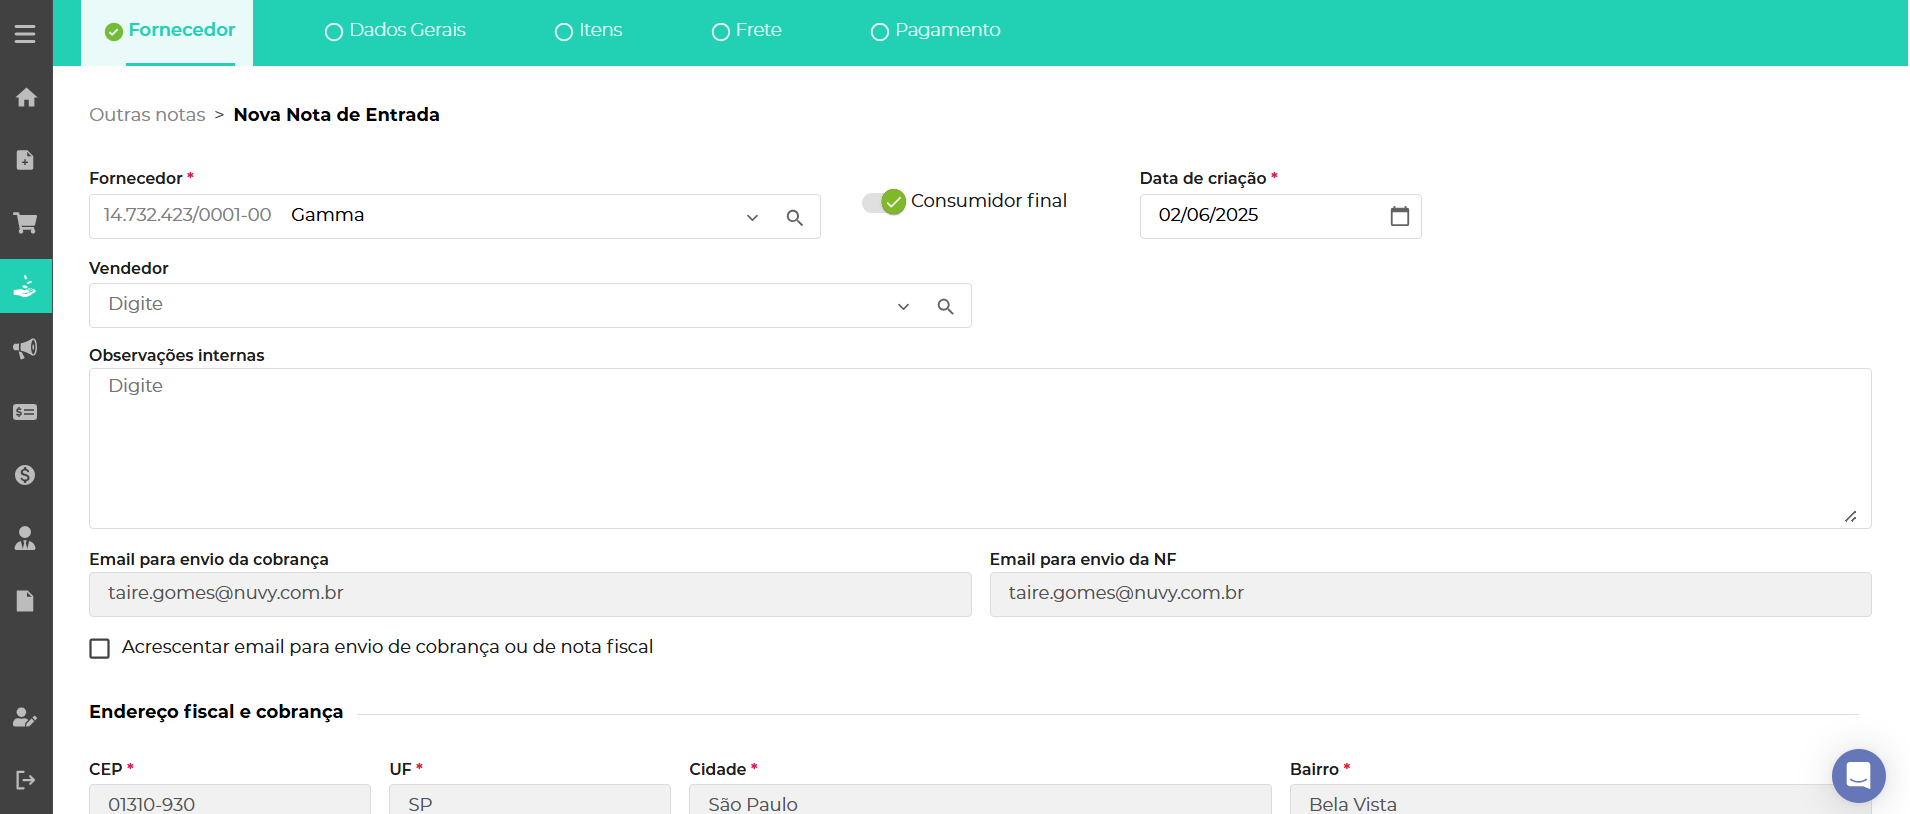Go to the home icon in sidebar
The width and height of the screenshot is (1910, 814).
[x=26, y=97]
